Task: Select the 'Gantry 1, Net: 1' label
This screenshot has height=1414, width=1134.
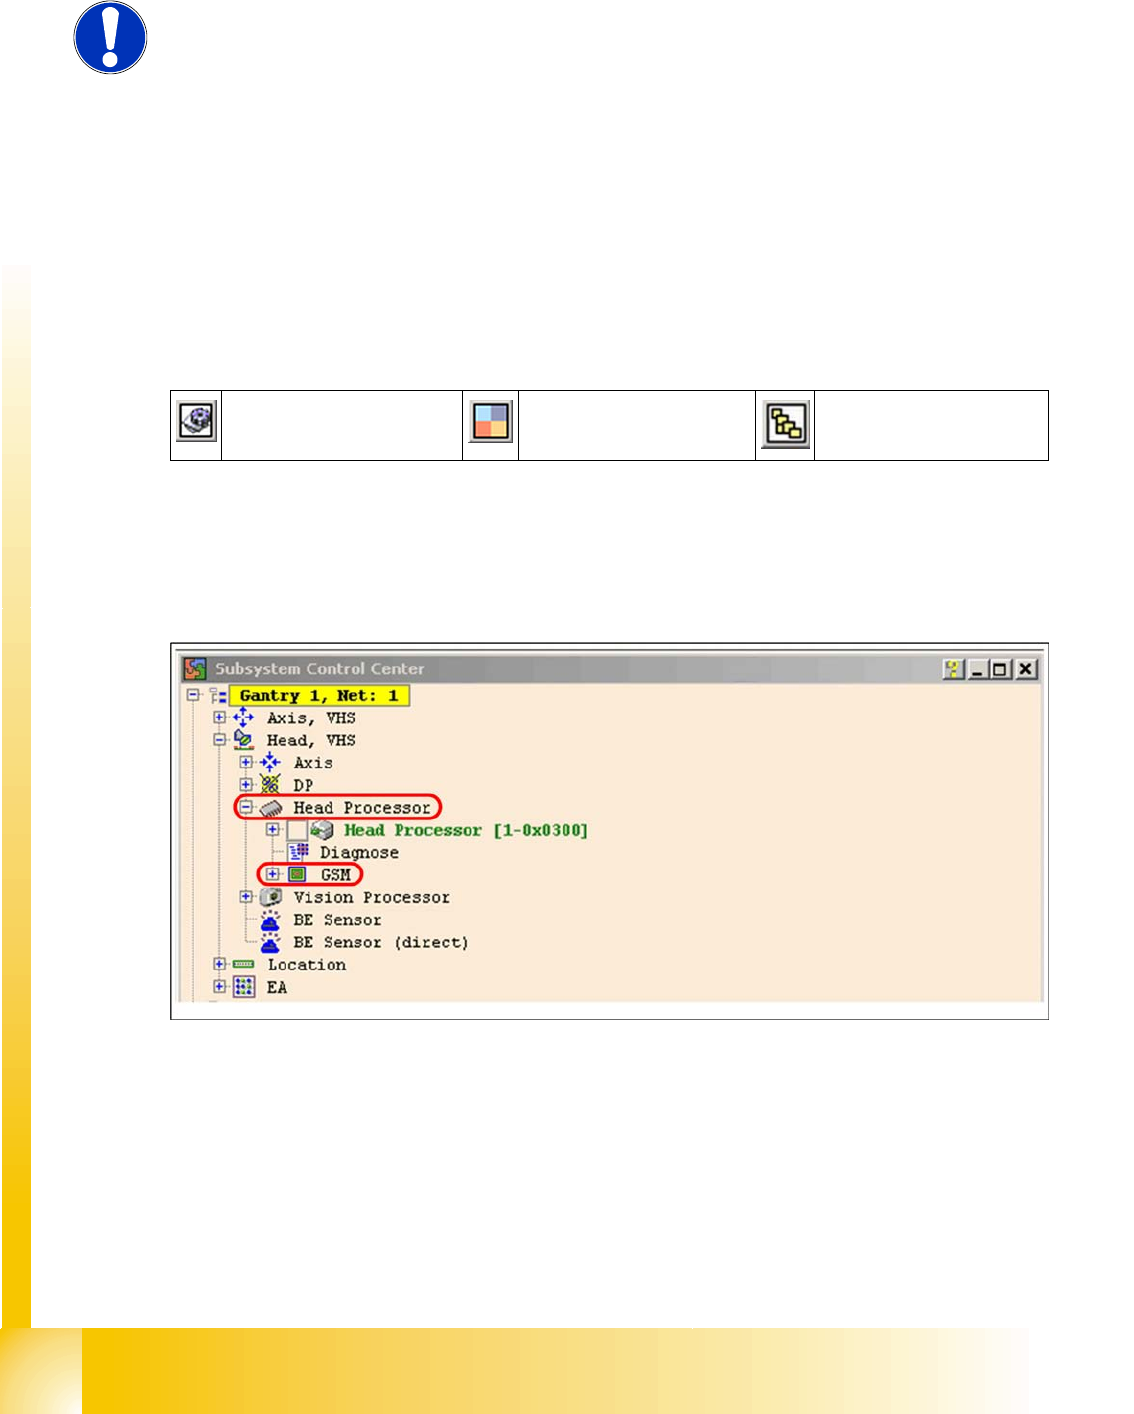Action: point(319,695)
